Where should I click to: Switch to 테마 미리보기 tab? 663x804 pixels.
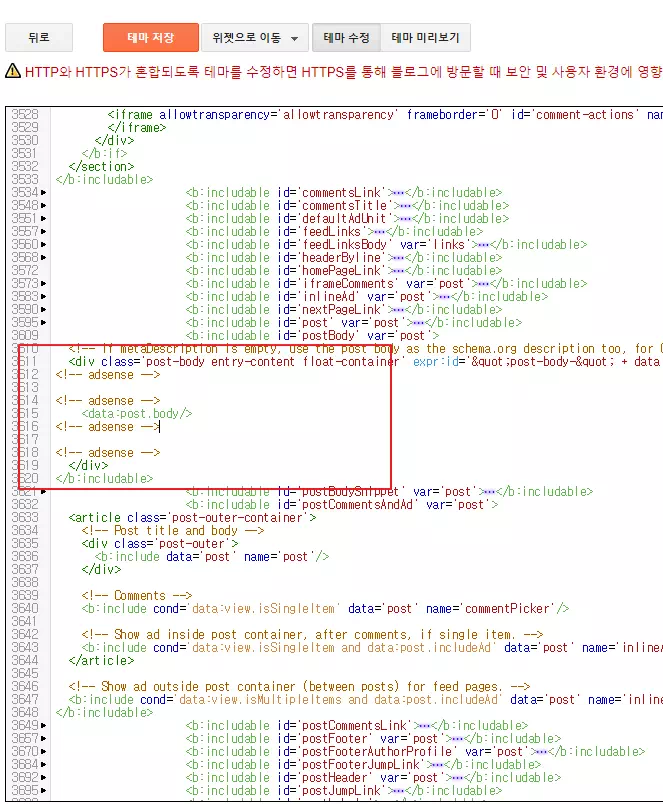point(426,37)
